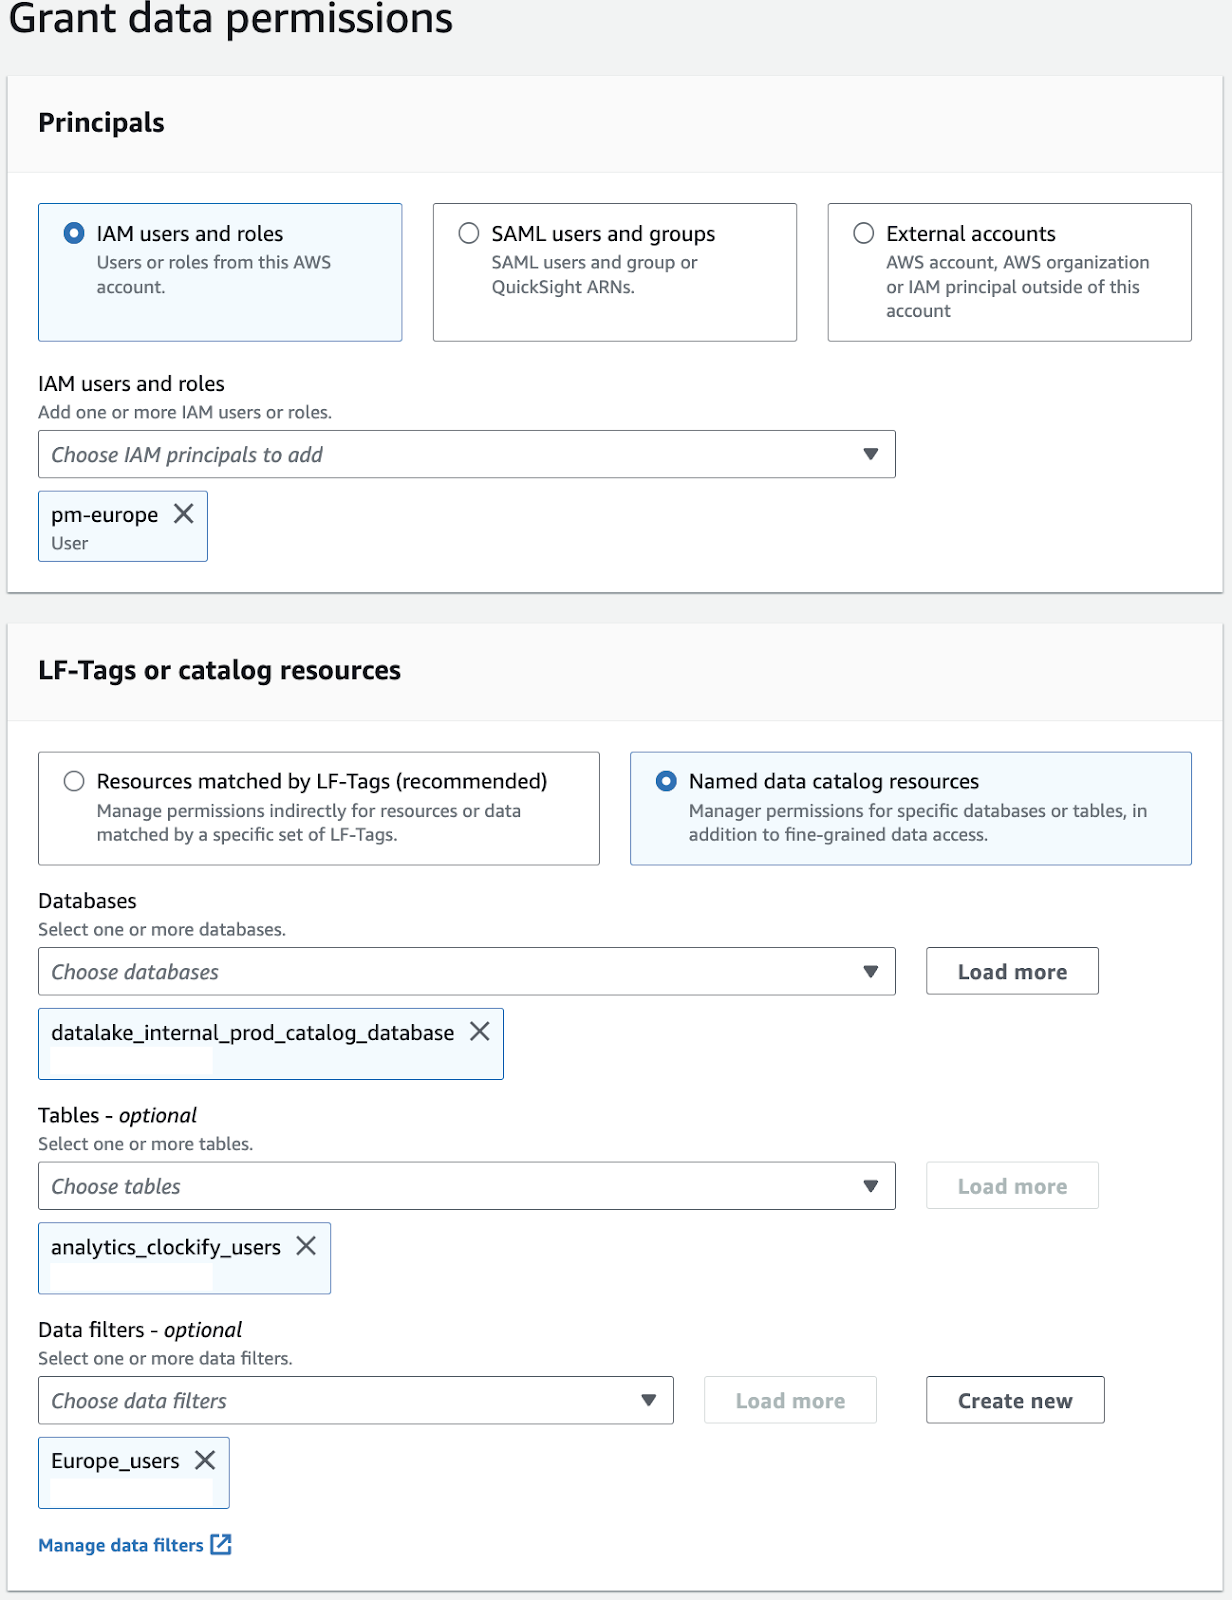Select Resources matched by LF-Tags option
This screenshot has width=1232, height=1600.
click(74, 781)
